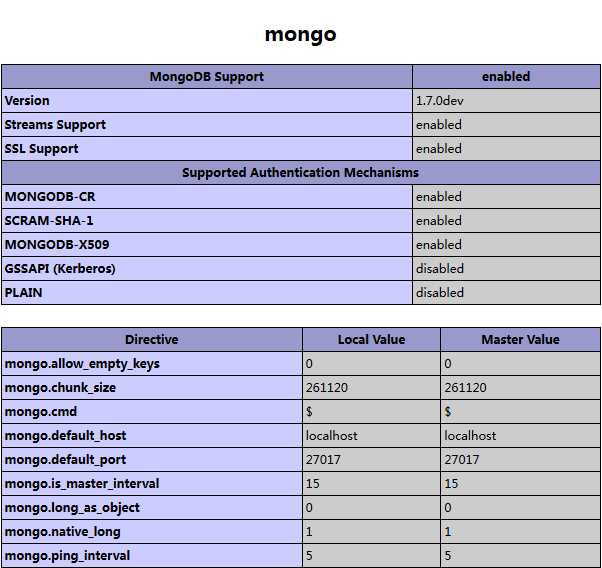Click the Local Value column header
This screenshot has width=602, height=568.
coord(371,340)
